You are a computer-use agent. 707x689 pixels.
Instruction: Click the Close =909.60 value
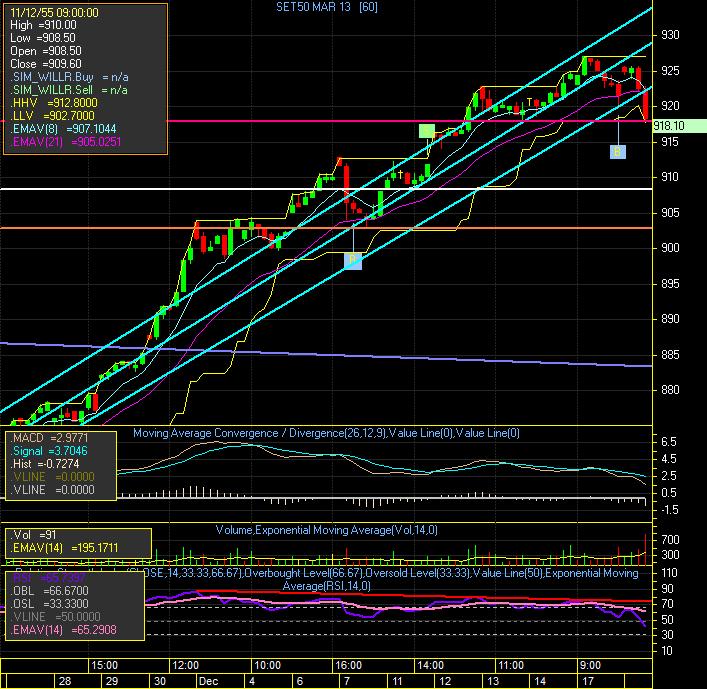tap(46, 64)
